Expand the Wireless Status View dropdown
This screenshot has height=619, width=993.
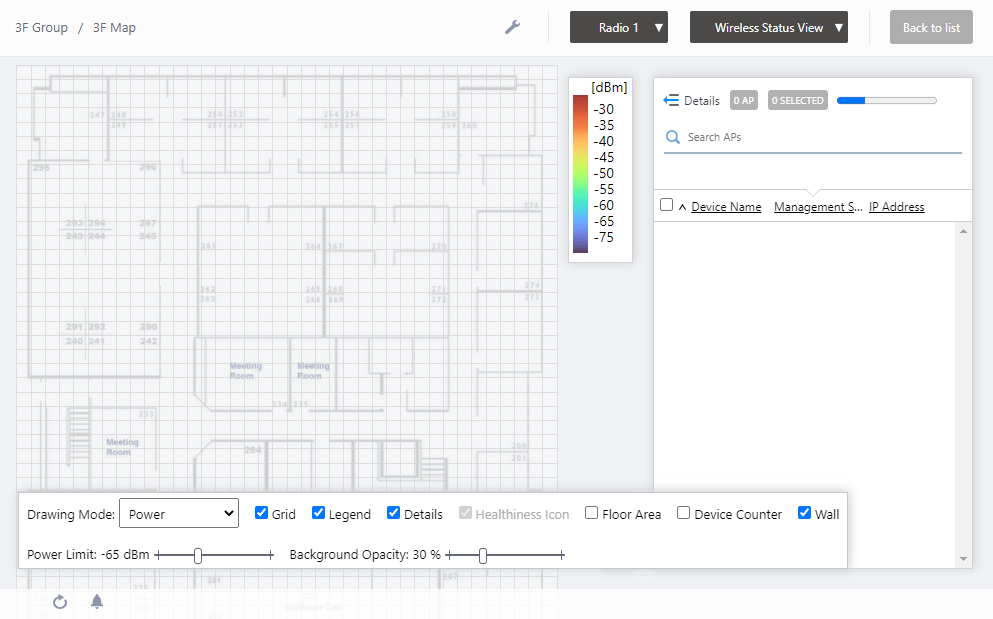pyautogui.click(x=768, y=28)
